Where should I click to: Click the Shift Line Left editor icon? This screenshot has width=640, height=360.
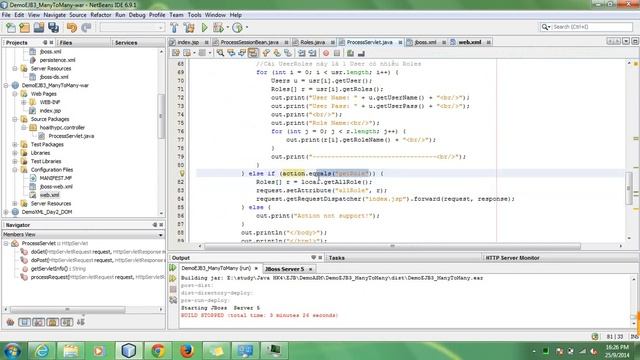[x=301, y=53]
